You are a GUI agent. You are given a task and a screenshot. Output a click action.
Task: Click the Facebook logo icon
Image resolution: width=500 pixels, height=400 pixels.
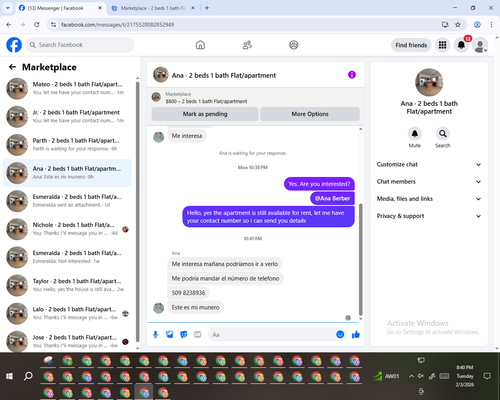14,45
